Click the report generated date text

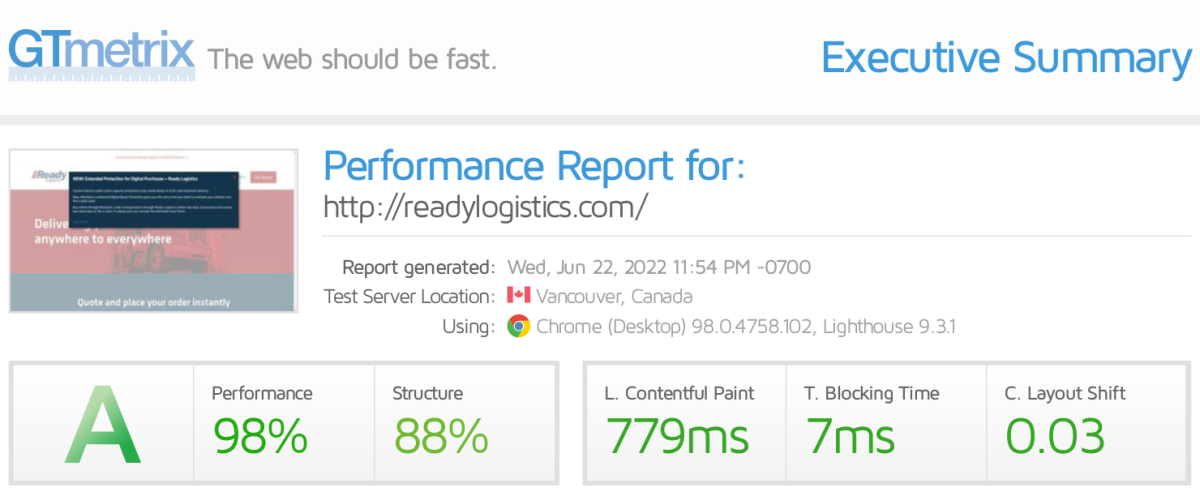[659, 267]
